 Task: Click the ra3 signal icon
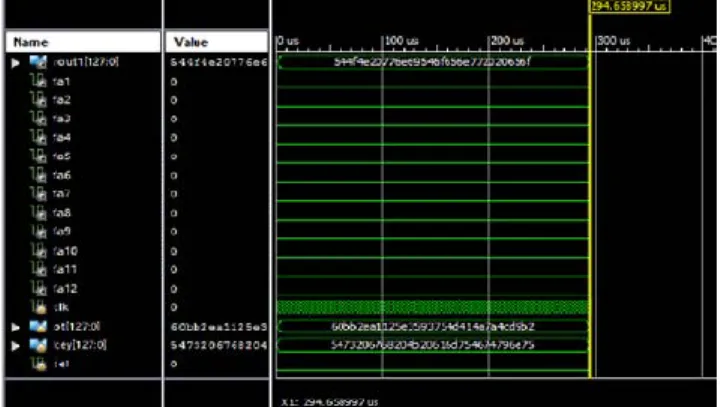[x=39, y=119]
